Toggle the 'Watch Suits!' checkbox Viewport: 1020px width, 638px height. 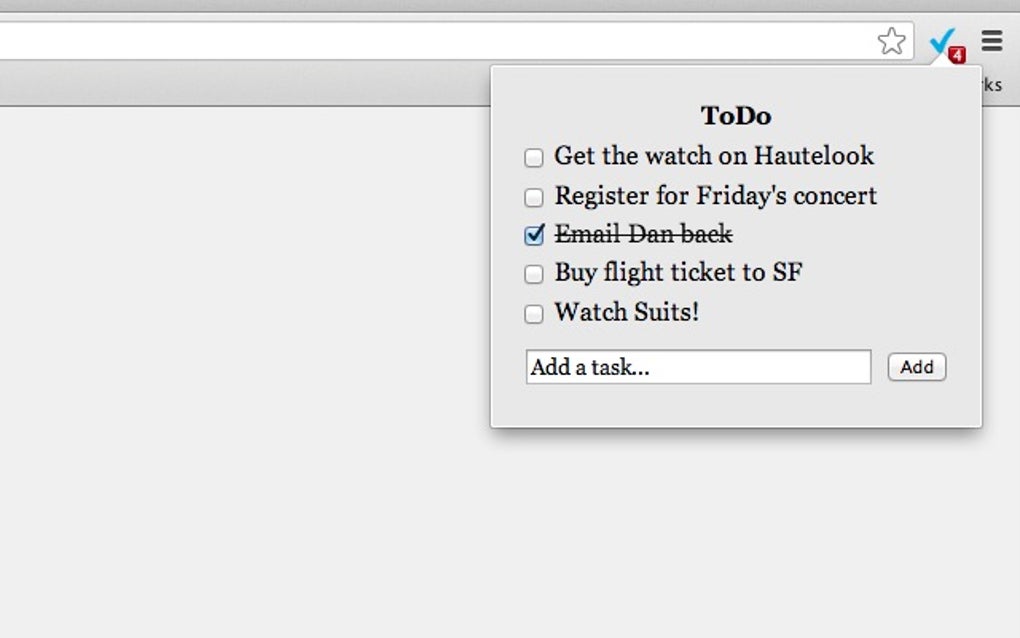(x=534, y=314)
